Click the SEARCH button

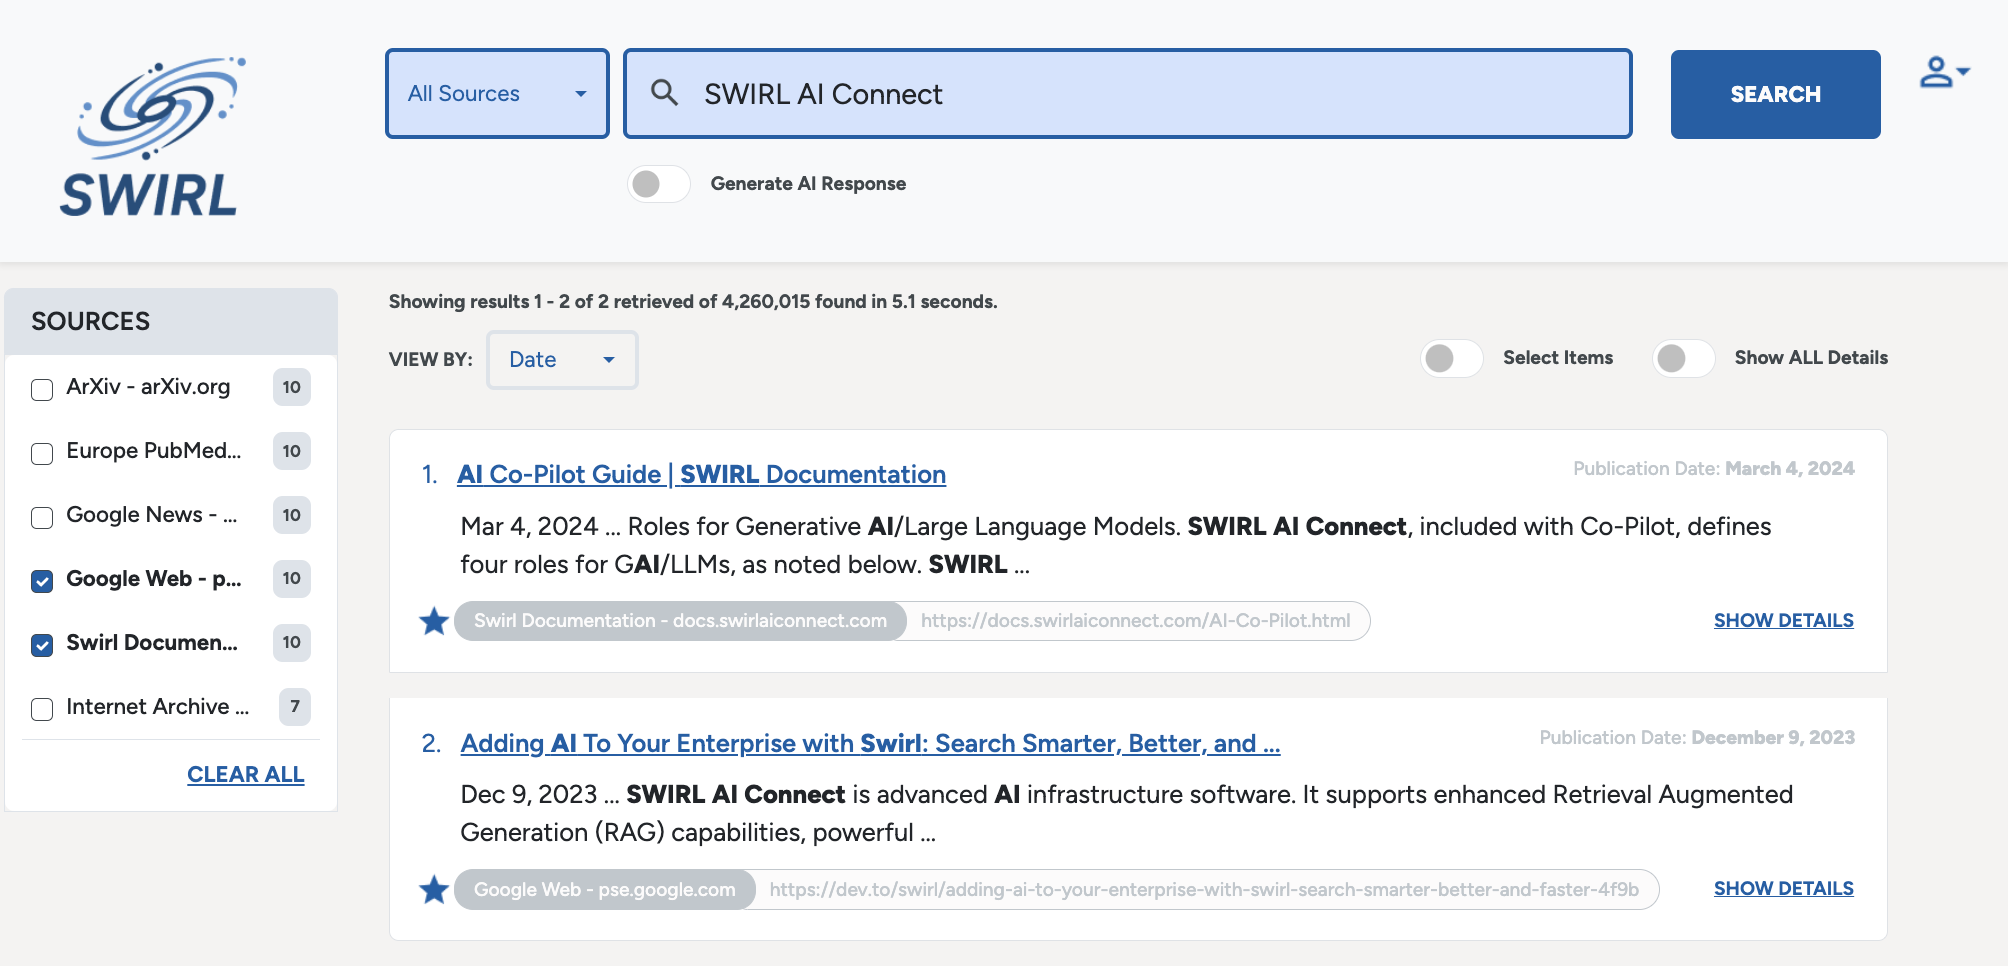point(1775,94)
